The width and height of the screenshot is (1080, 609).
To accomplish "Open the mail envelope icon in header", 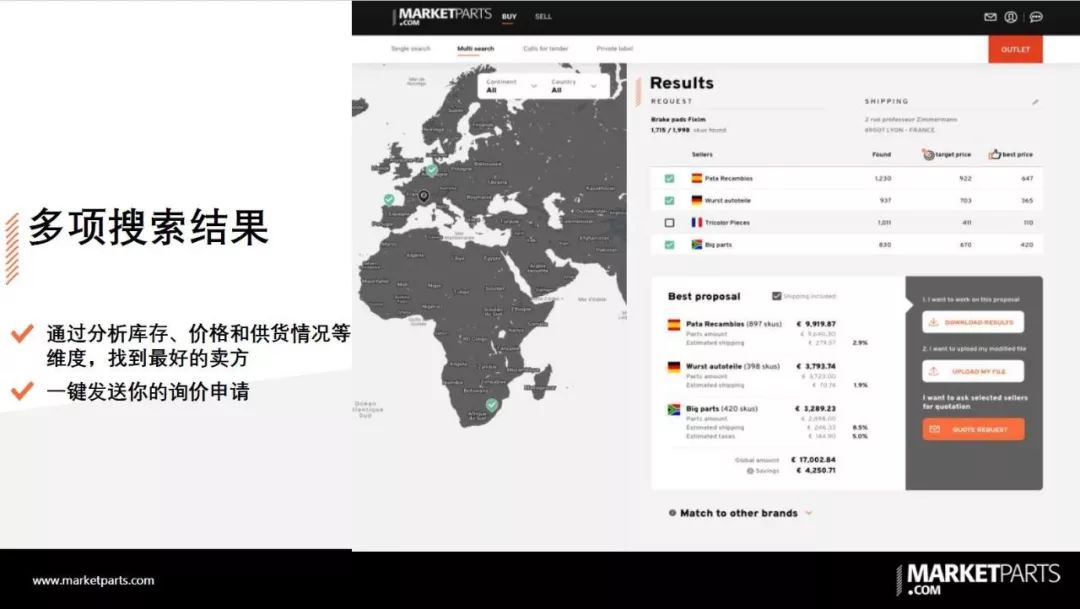I will [x=990, y=17].
